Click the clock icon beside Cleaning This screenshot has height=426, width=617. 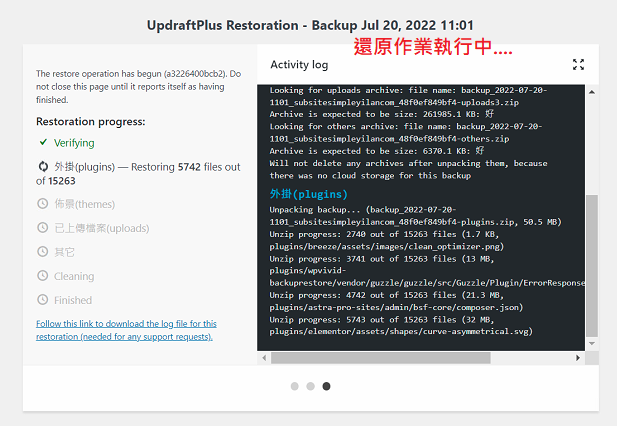pos(42,276)
